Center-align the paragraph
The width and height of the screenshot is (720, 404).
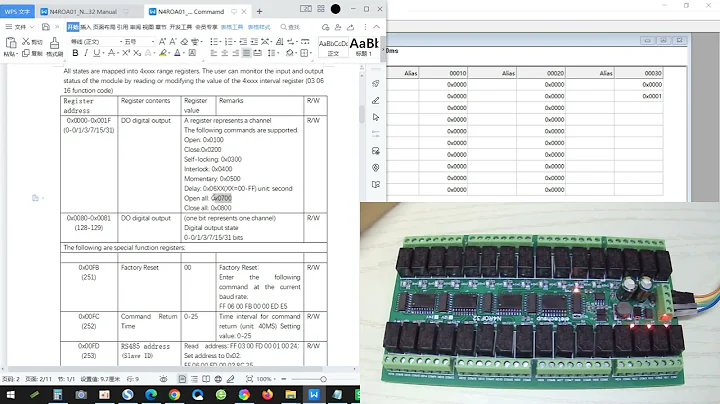[225, 53]
